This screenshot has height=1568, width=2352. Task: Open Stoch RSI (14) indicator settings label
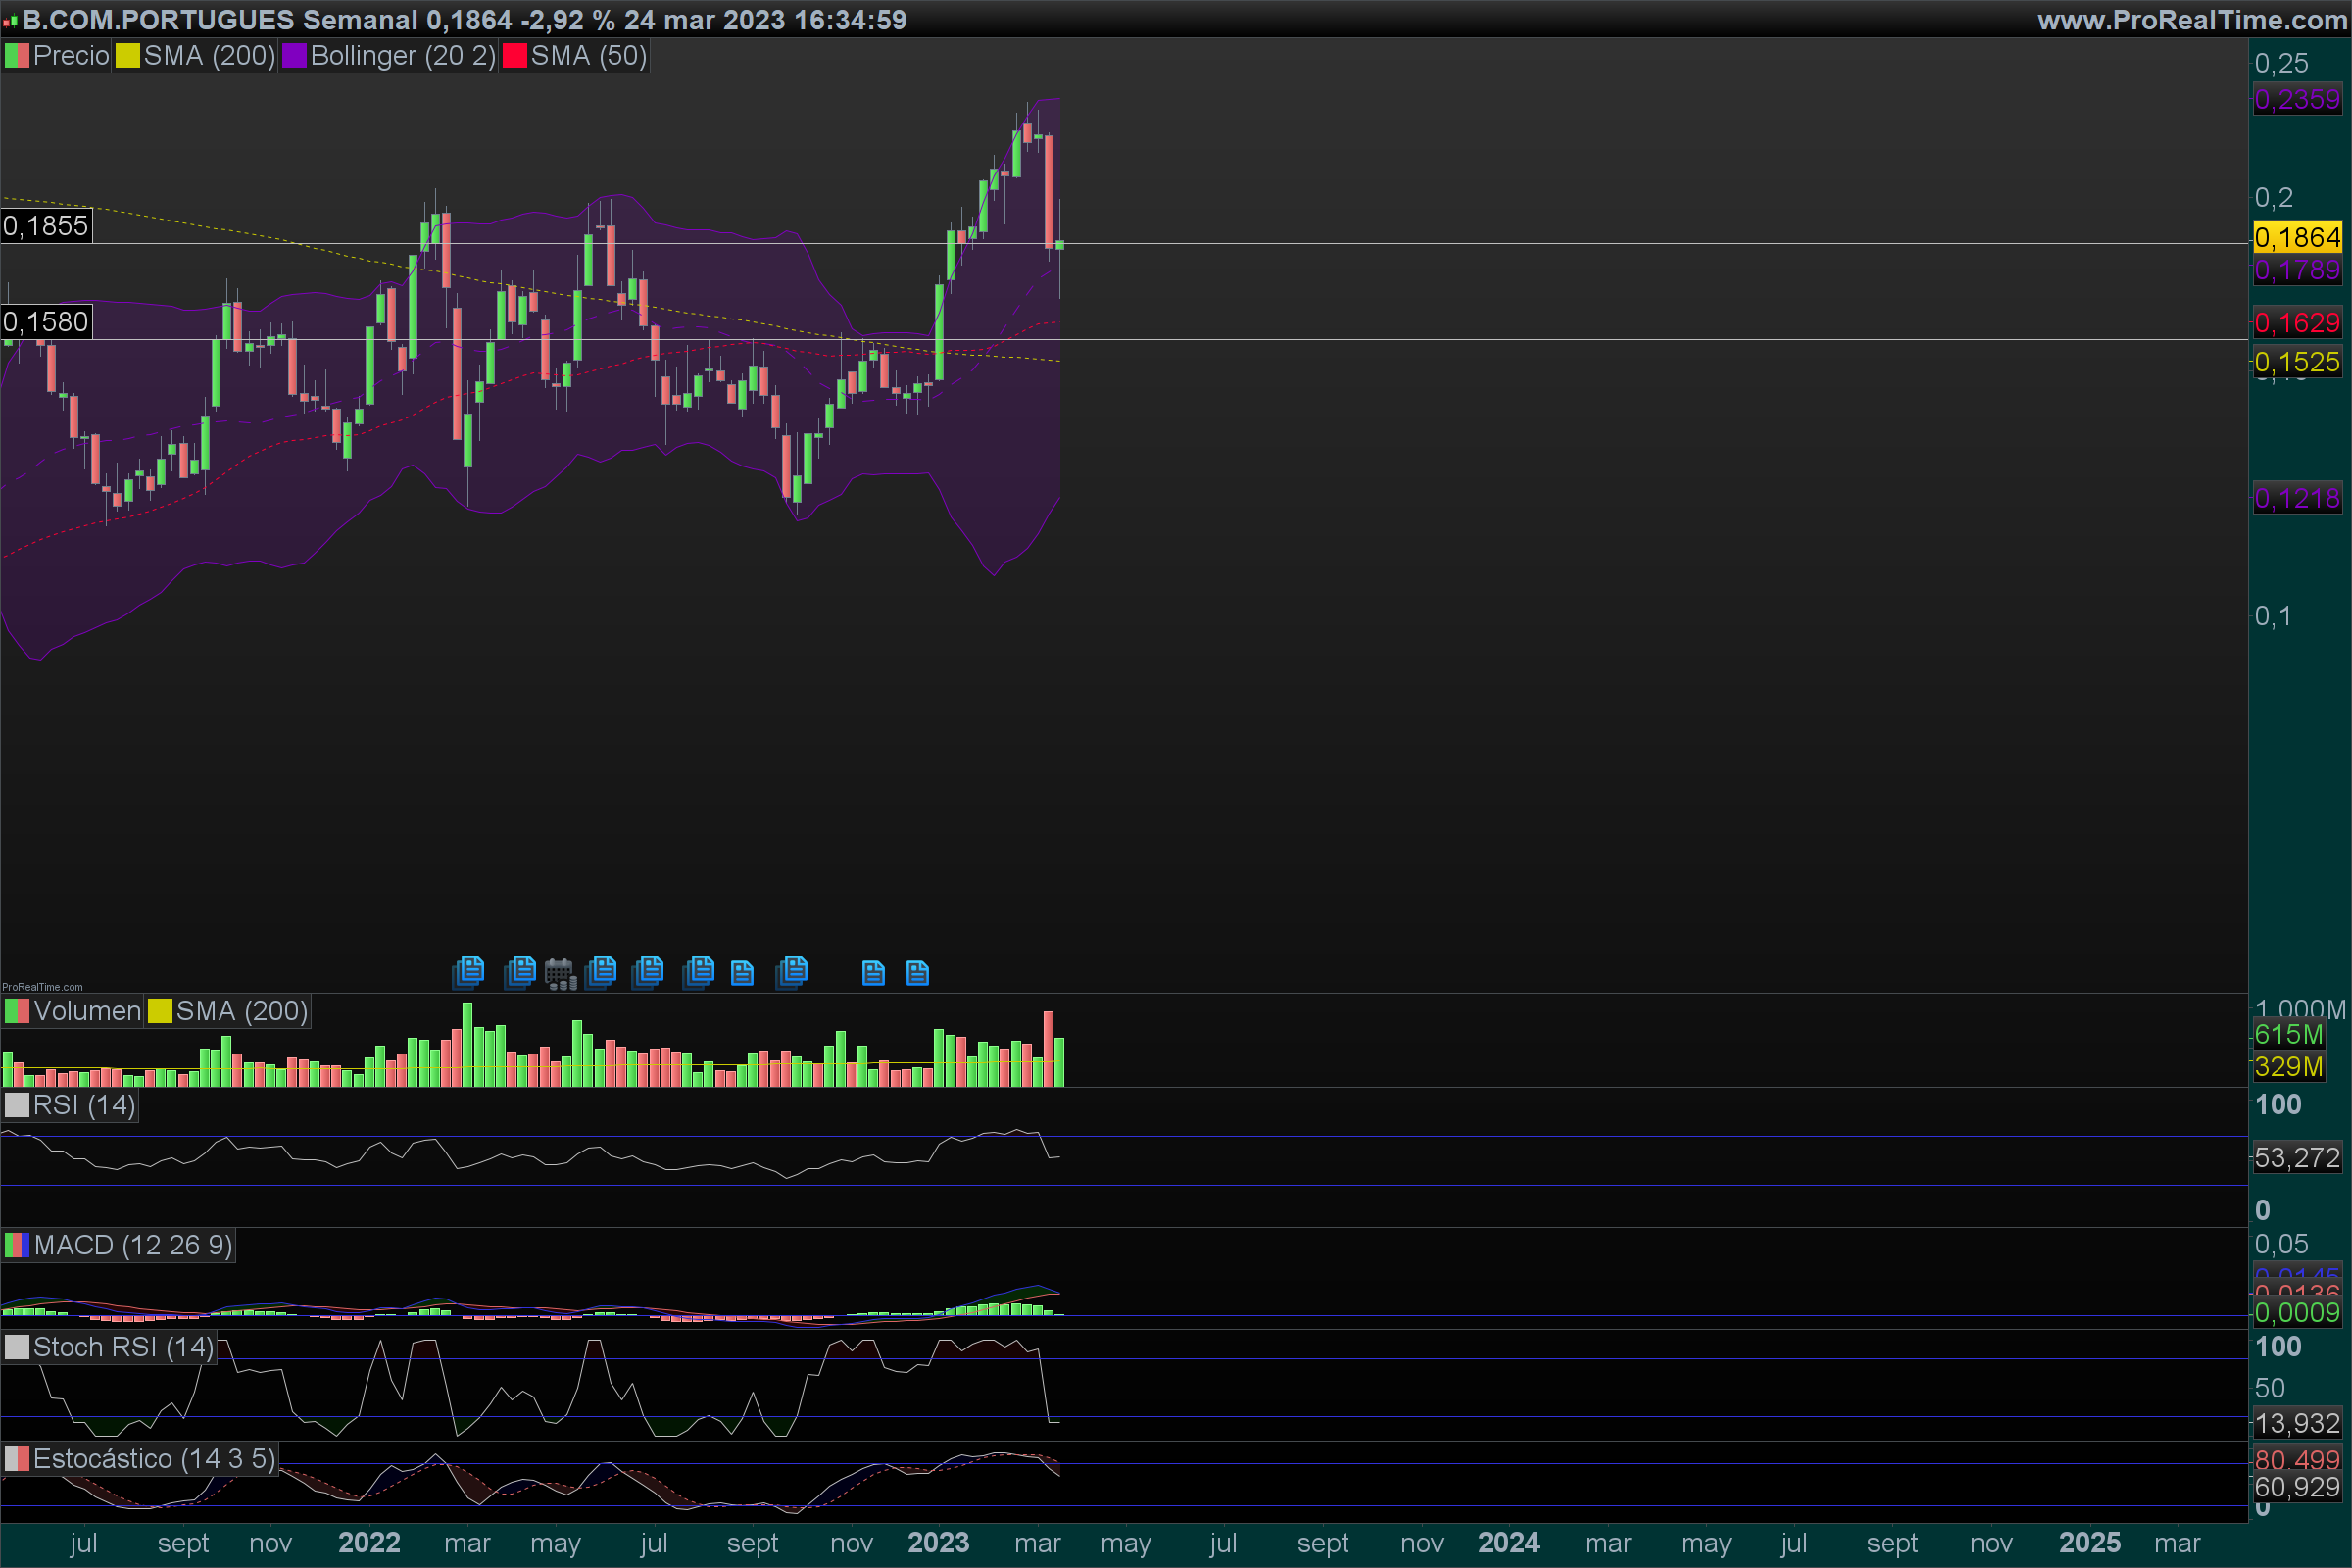[x=122, y=1347]
